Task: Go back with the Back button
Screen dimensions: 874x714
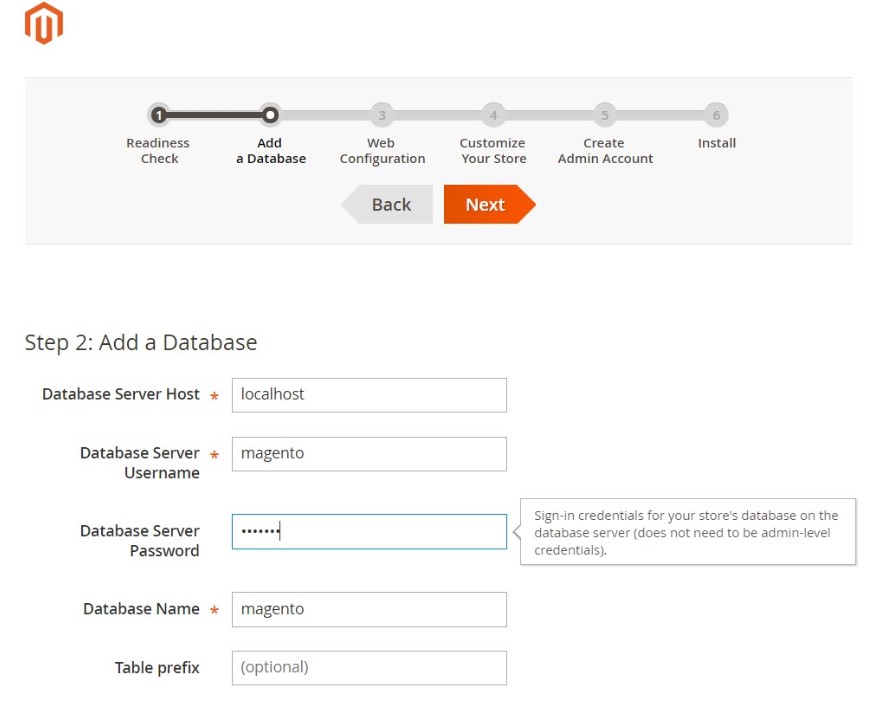Action: 387,205
